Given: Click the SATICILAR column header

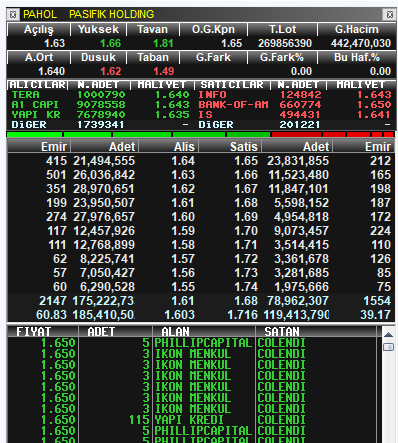Looking at the screenshot, I should 232,85.
